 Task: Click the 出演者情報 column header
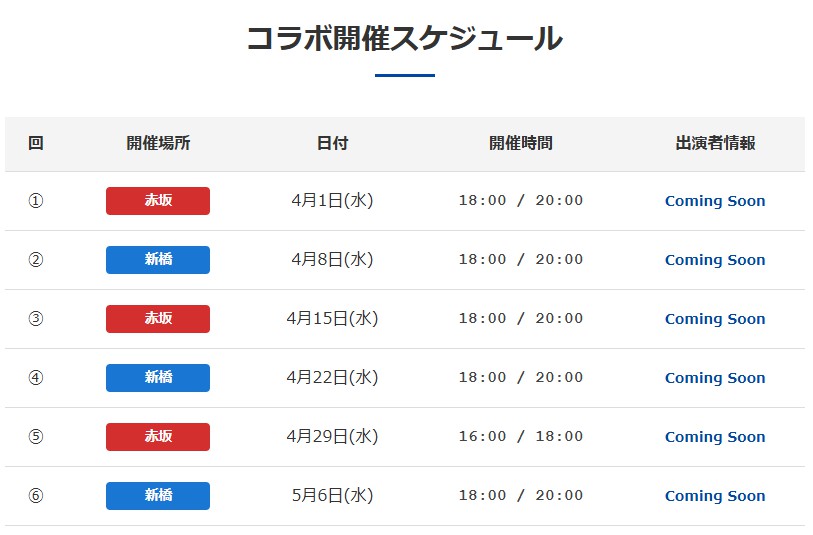pyautogui.click(x=715, y=143)
